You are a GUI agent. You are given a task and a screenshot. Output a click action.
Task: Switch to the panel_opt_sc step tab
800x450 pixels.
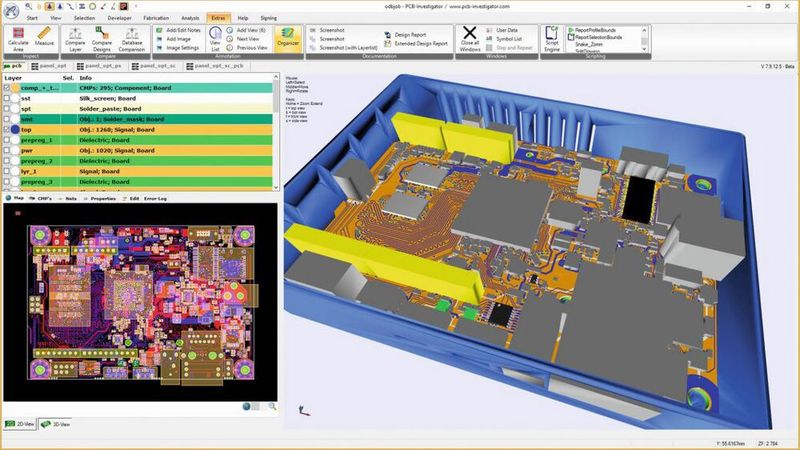click(x=154, y=66)
